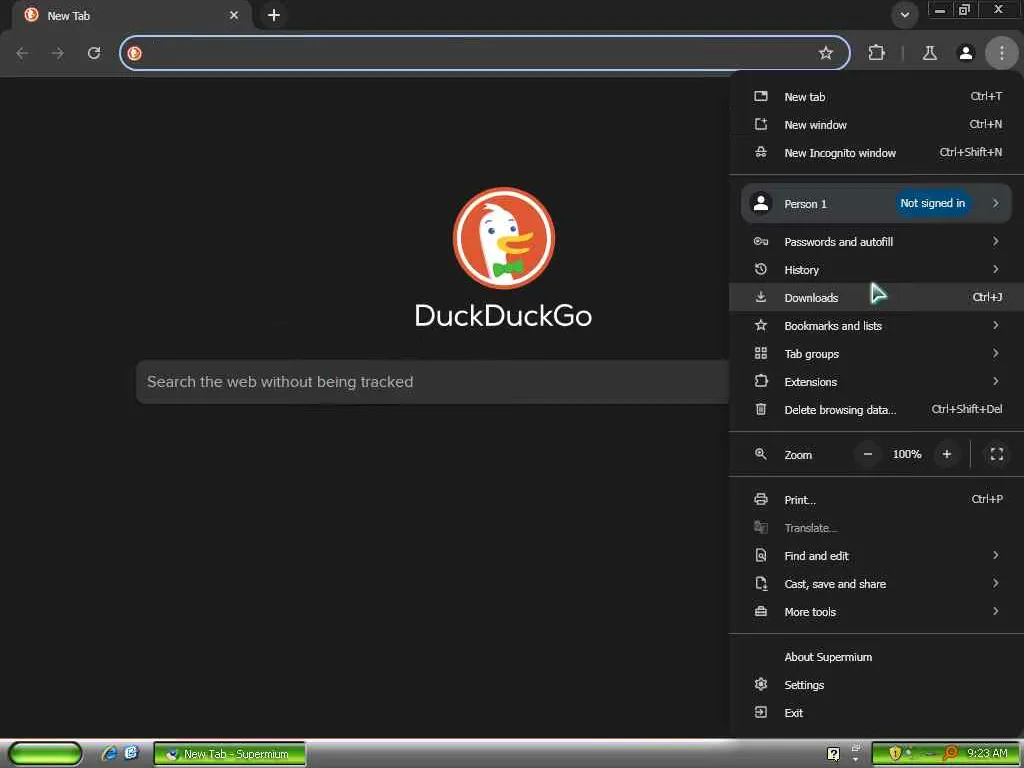Click the back navigation arrow
This screenshot has width=1024, height=768.
point(22,53)
